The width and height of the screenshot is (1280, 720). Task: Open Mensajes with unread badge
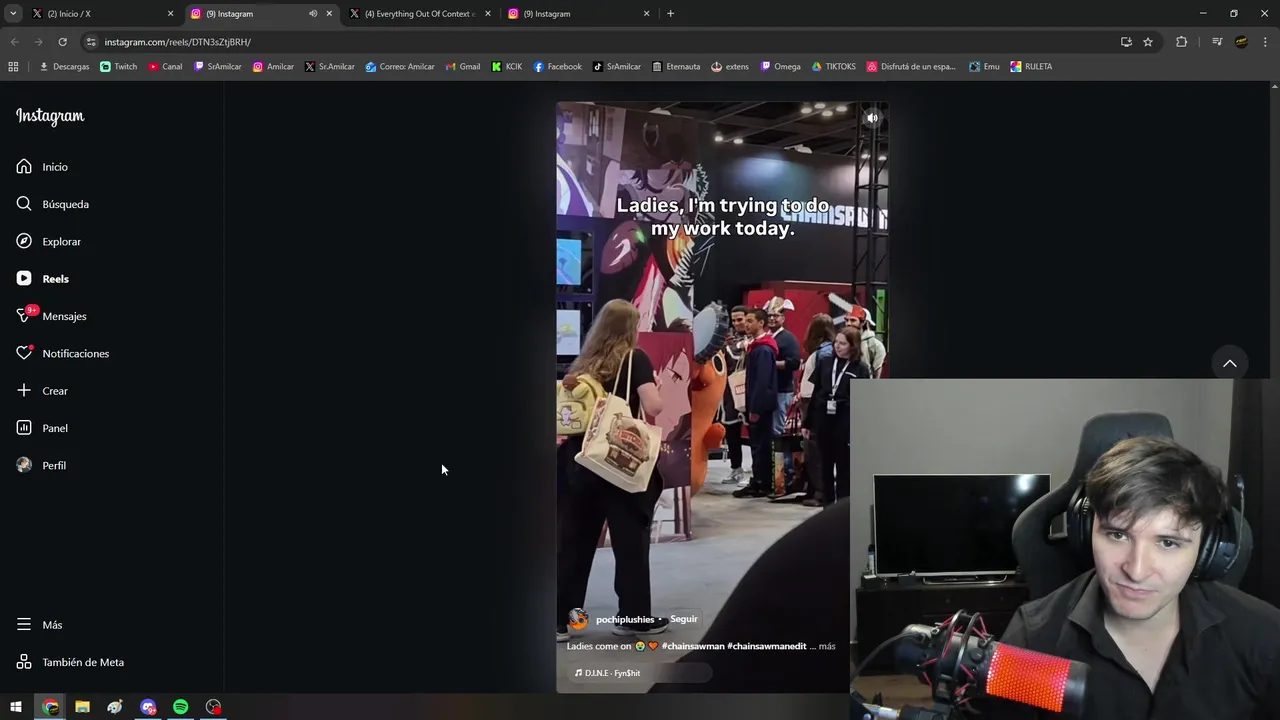coord(51,316)
